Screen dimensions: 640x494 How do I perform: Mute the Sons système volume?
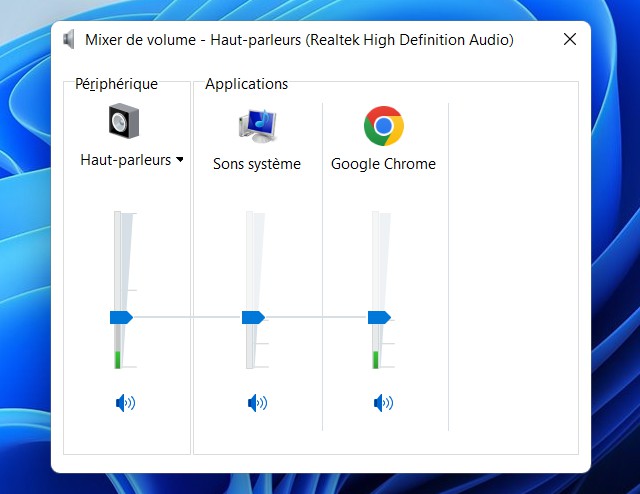(257, 403)
